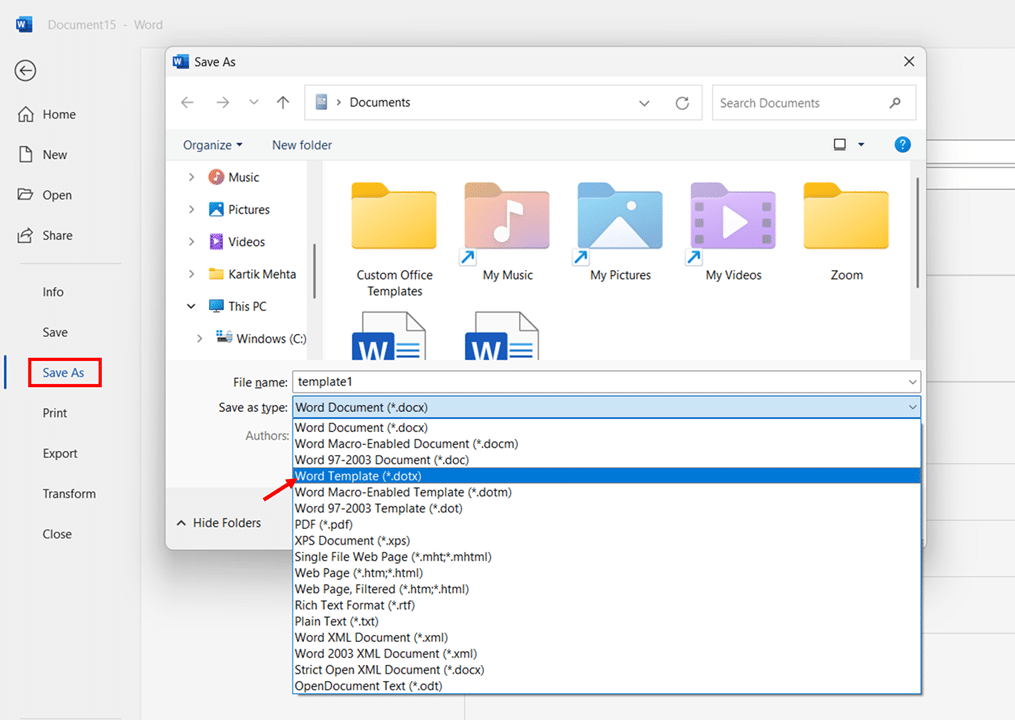Click the back navigation arrow in dialog

188,102
